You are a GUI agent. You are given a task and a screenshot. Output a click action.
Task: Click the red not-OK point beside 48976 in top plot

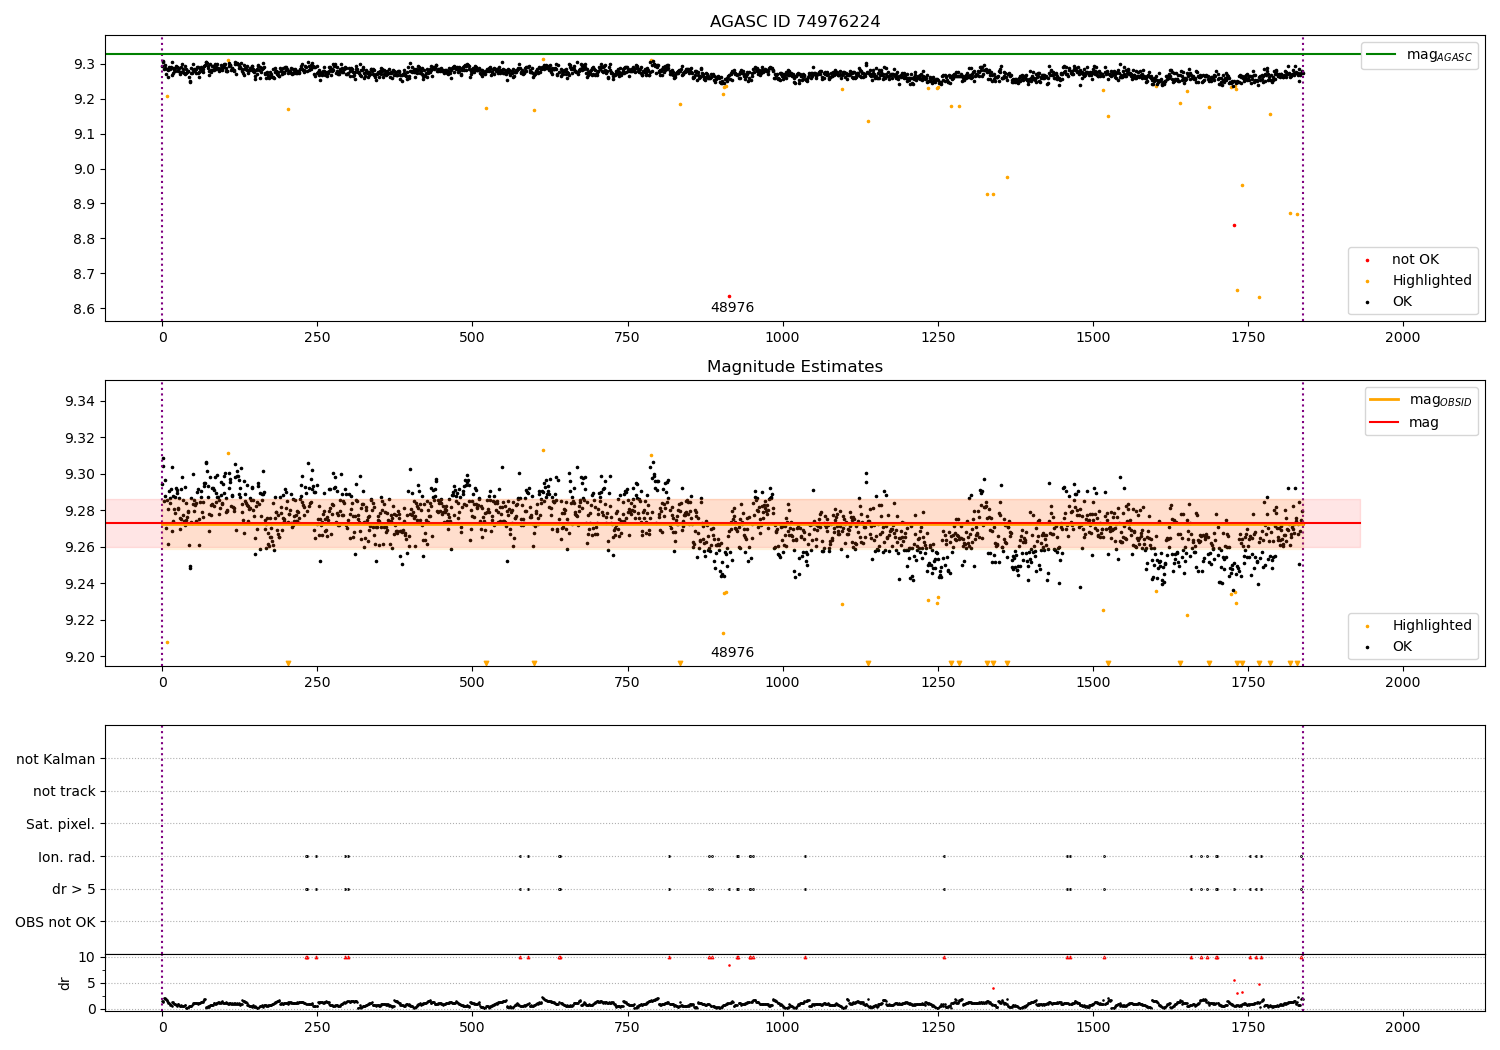tap(729, 296)
